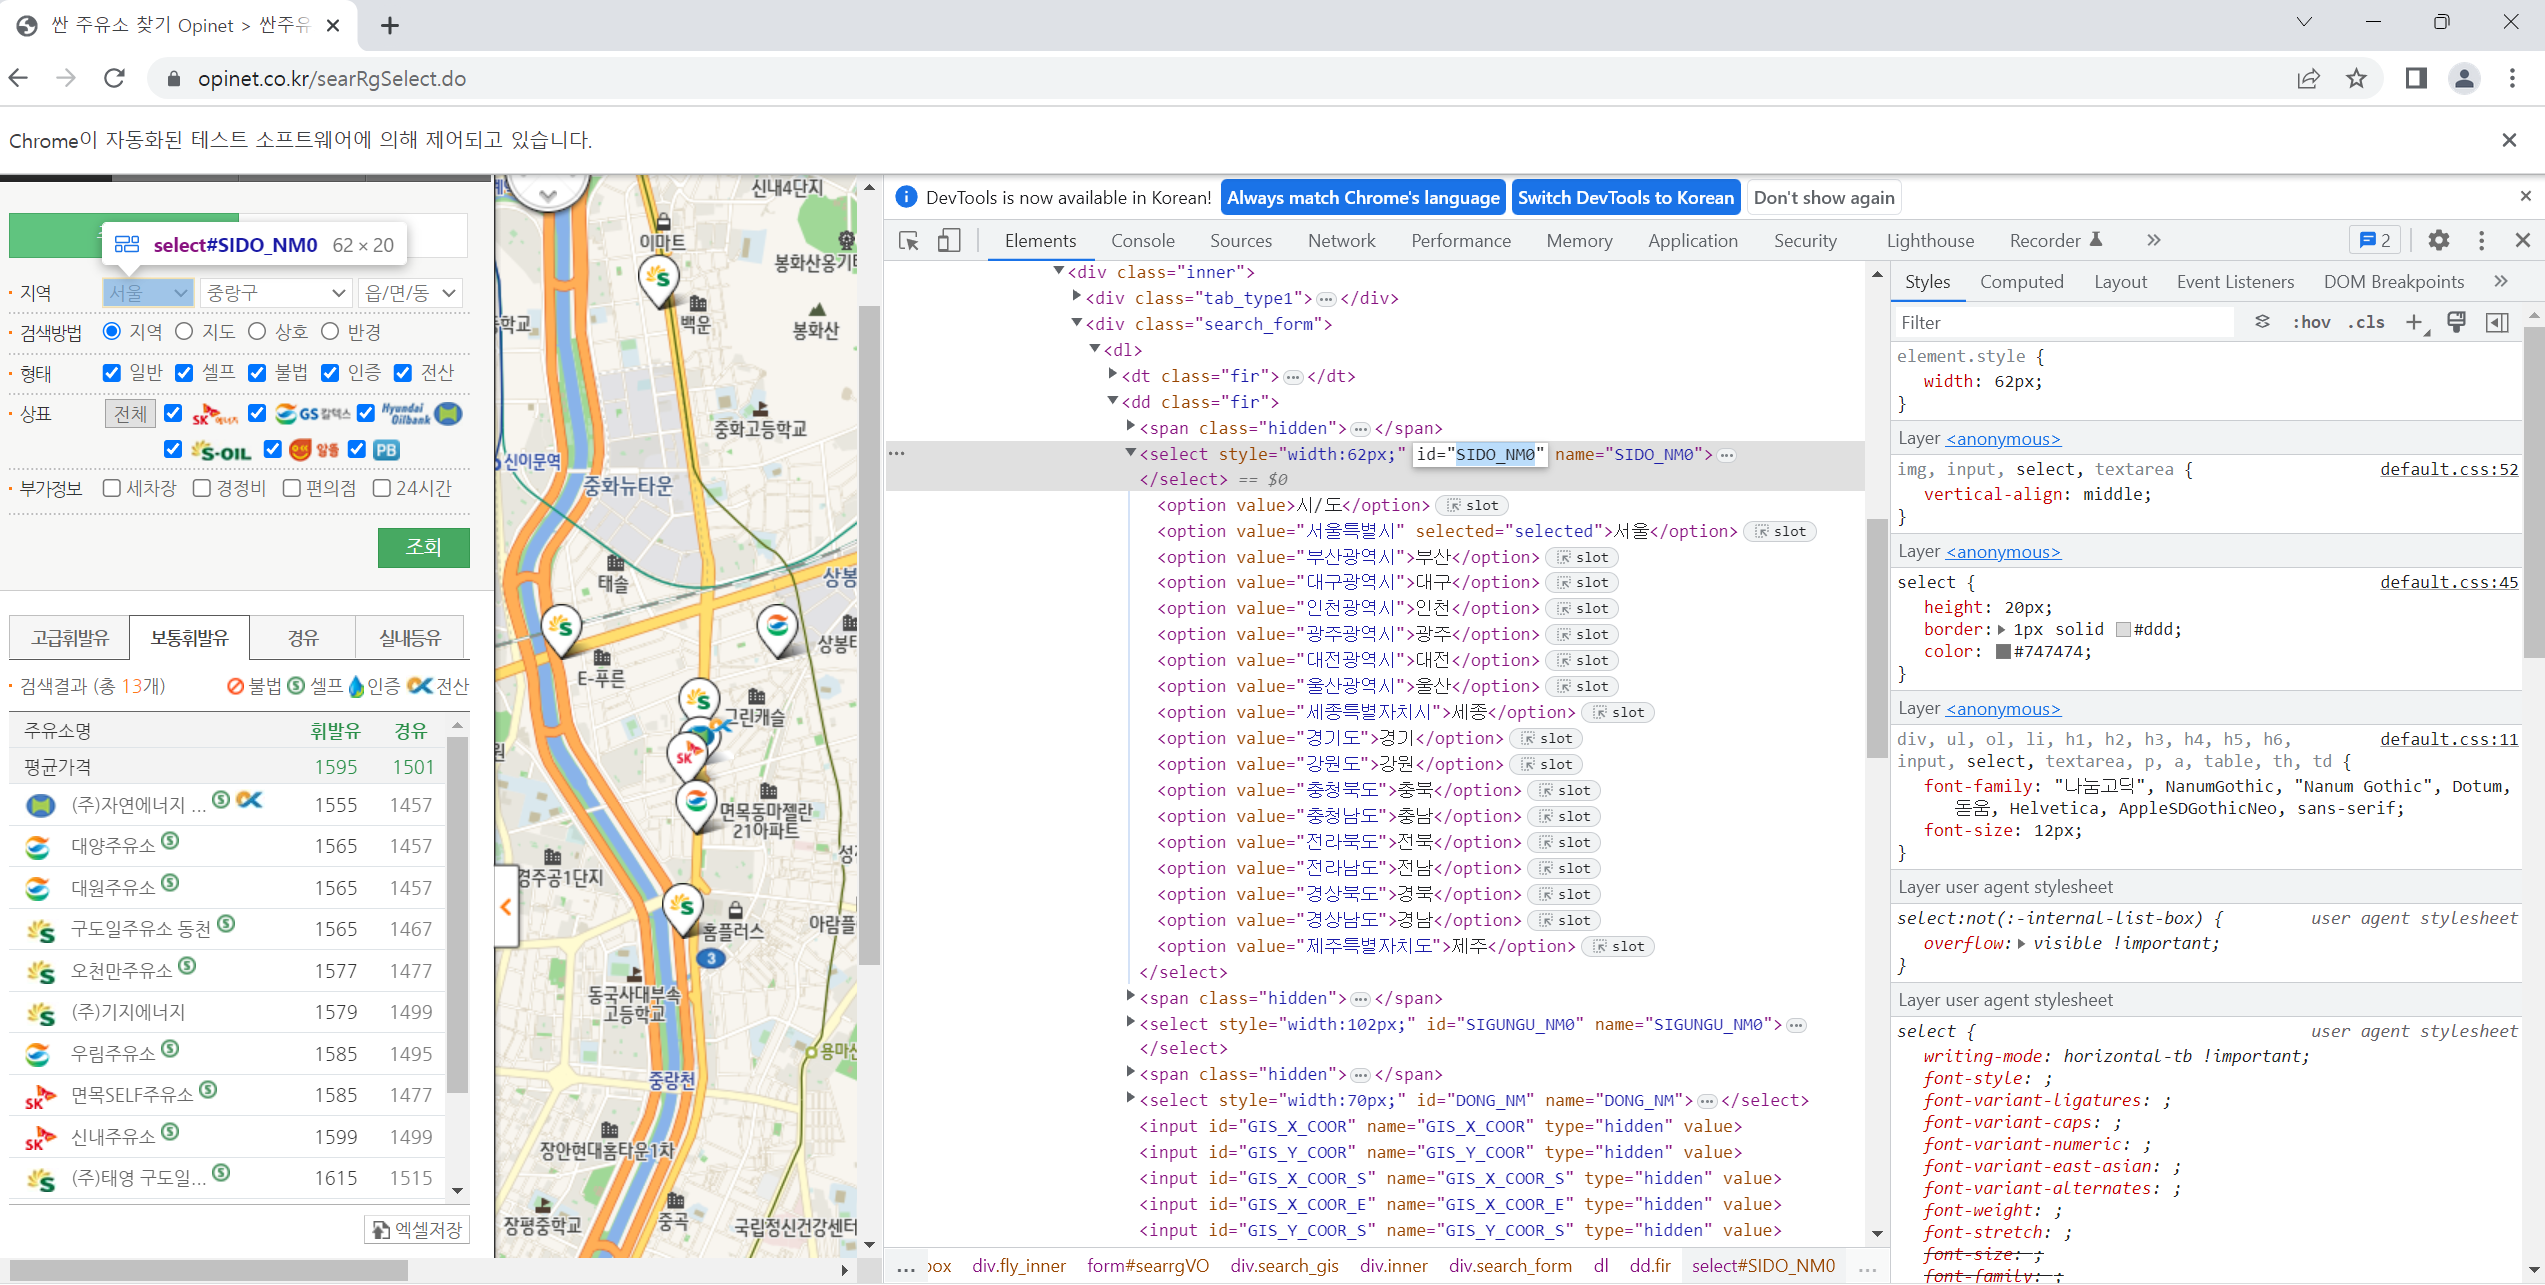The width and height of the screenshot is (2545, 1285).
Task: Open the 중랑구 district dropdown
Action: click(275, 293)
